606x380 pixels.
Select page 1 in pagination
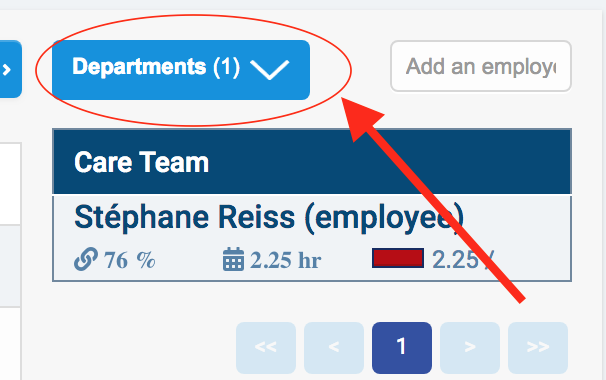pos(402,348)
